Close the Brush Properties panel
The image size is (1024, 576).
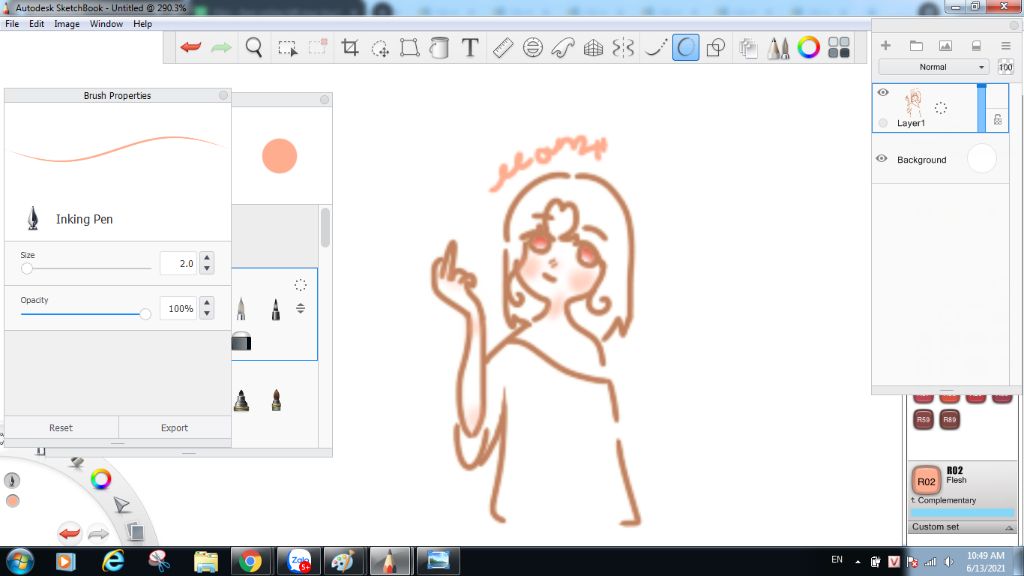tap(223, 95)
